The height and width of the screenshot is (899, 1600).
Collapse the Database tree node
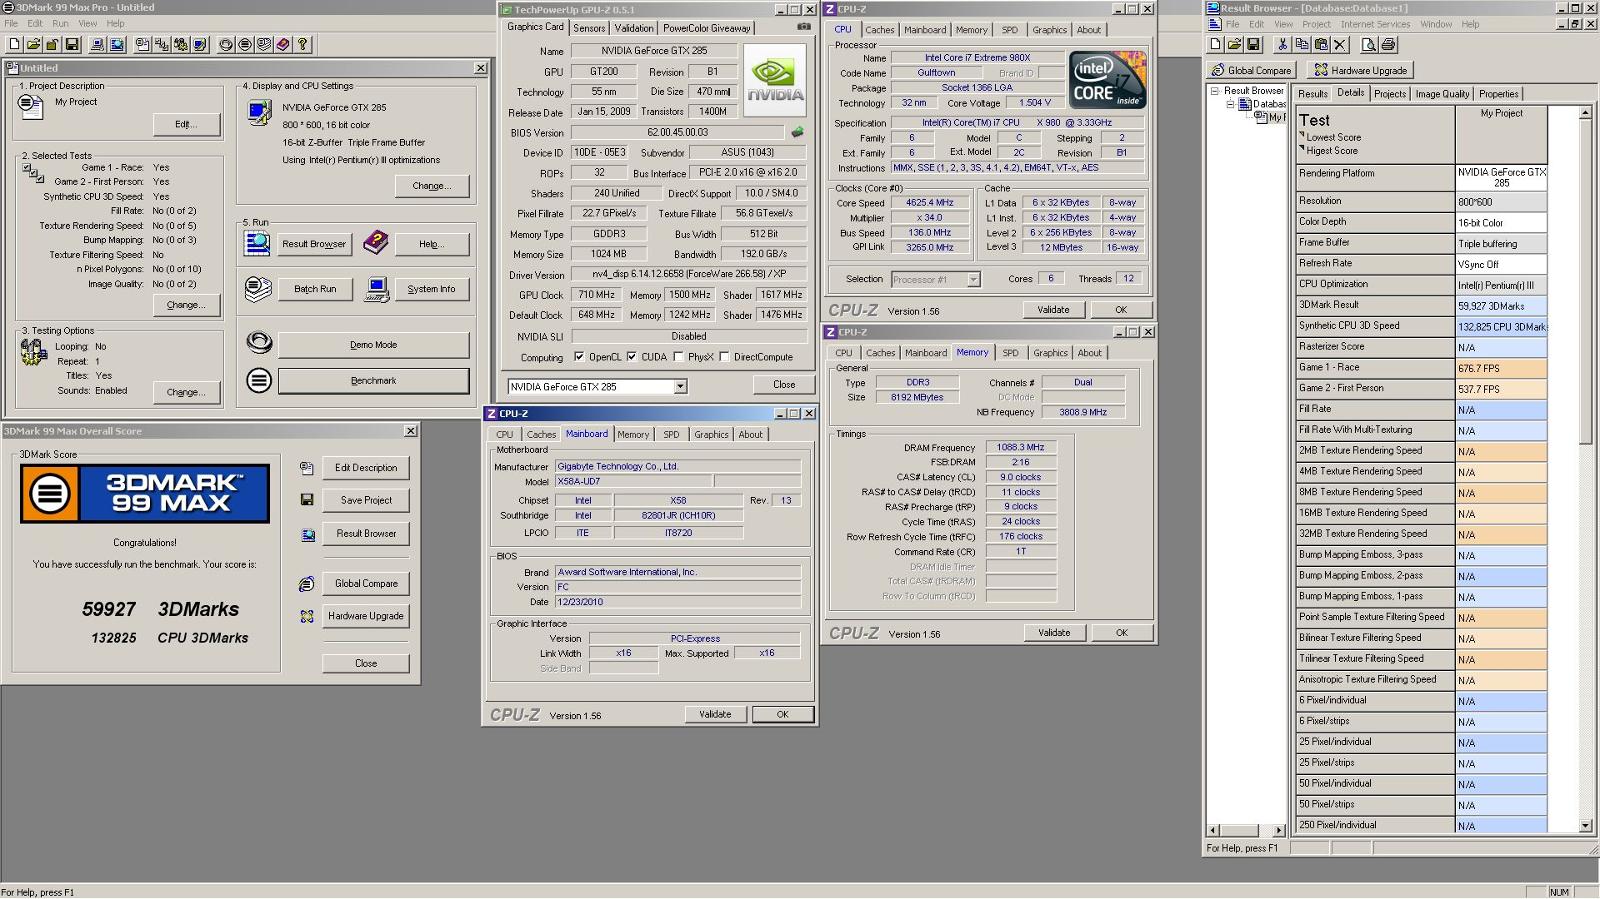pos(1230,104)
